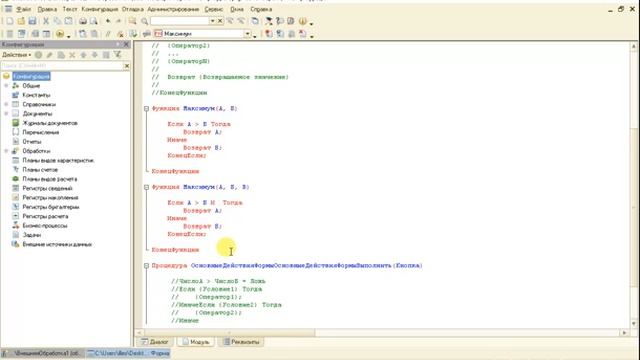Click the Print icon
This screenshot has width=640, height=360.
click(83, 21)
